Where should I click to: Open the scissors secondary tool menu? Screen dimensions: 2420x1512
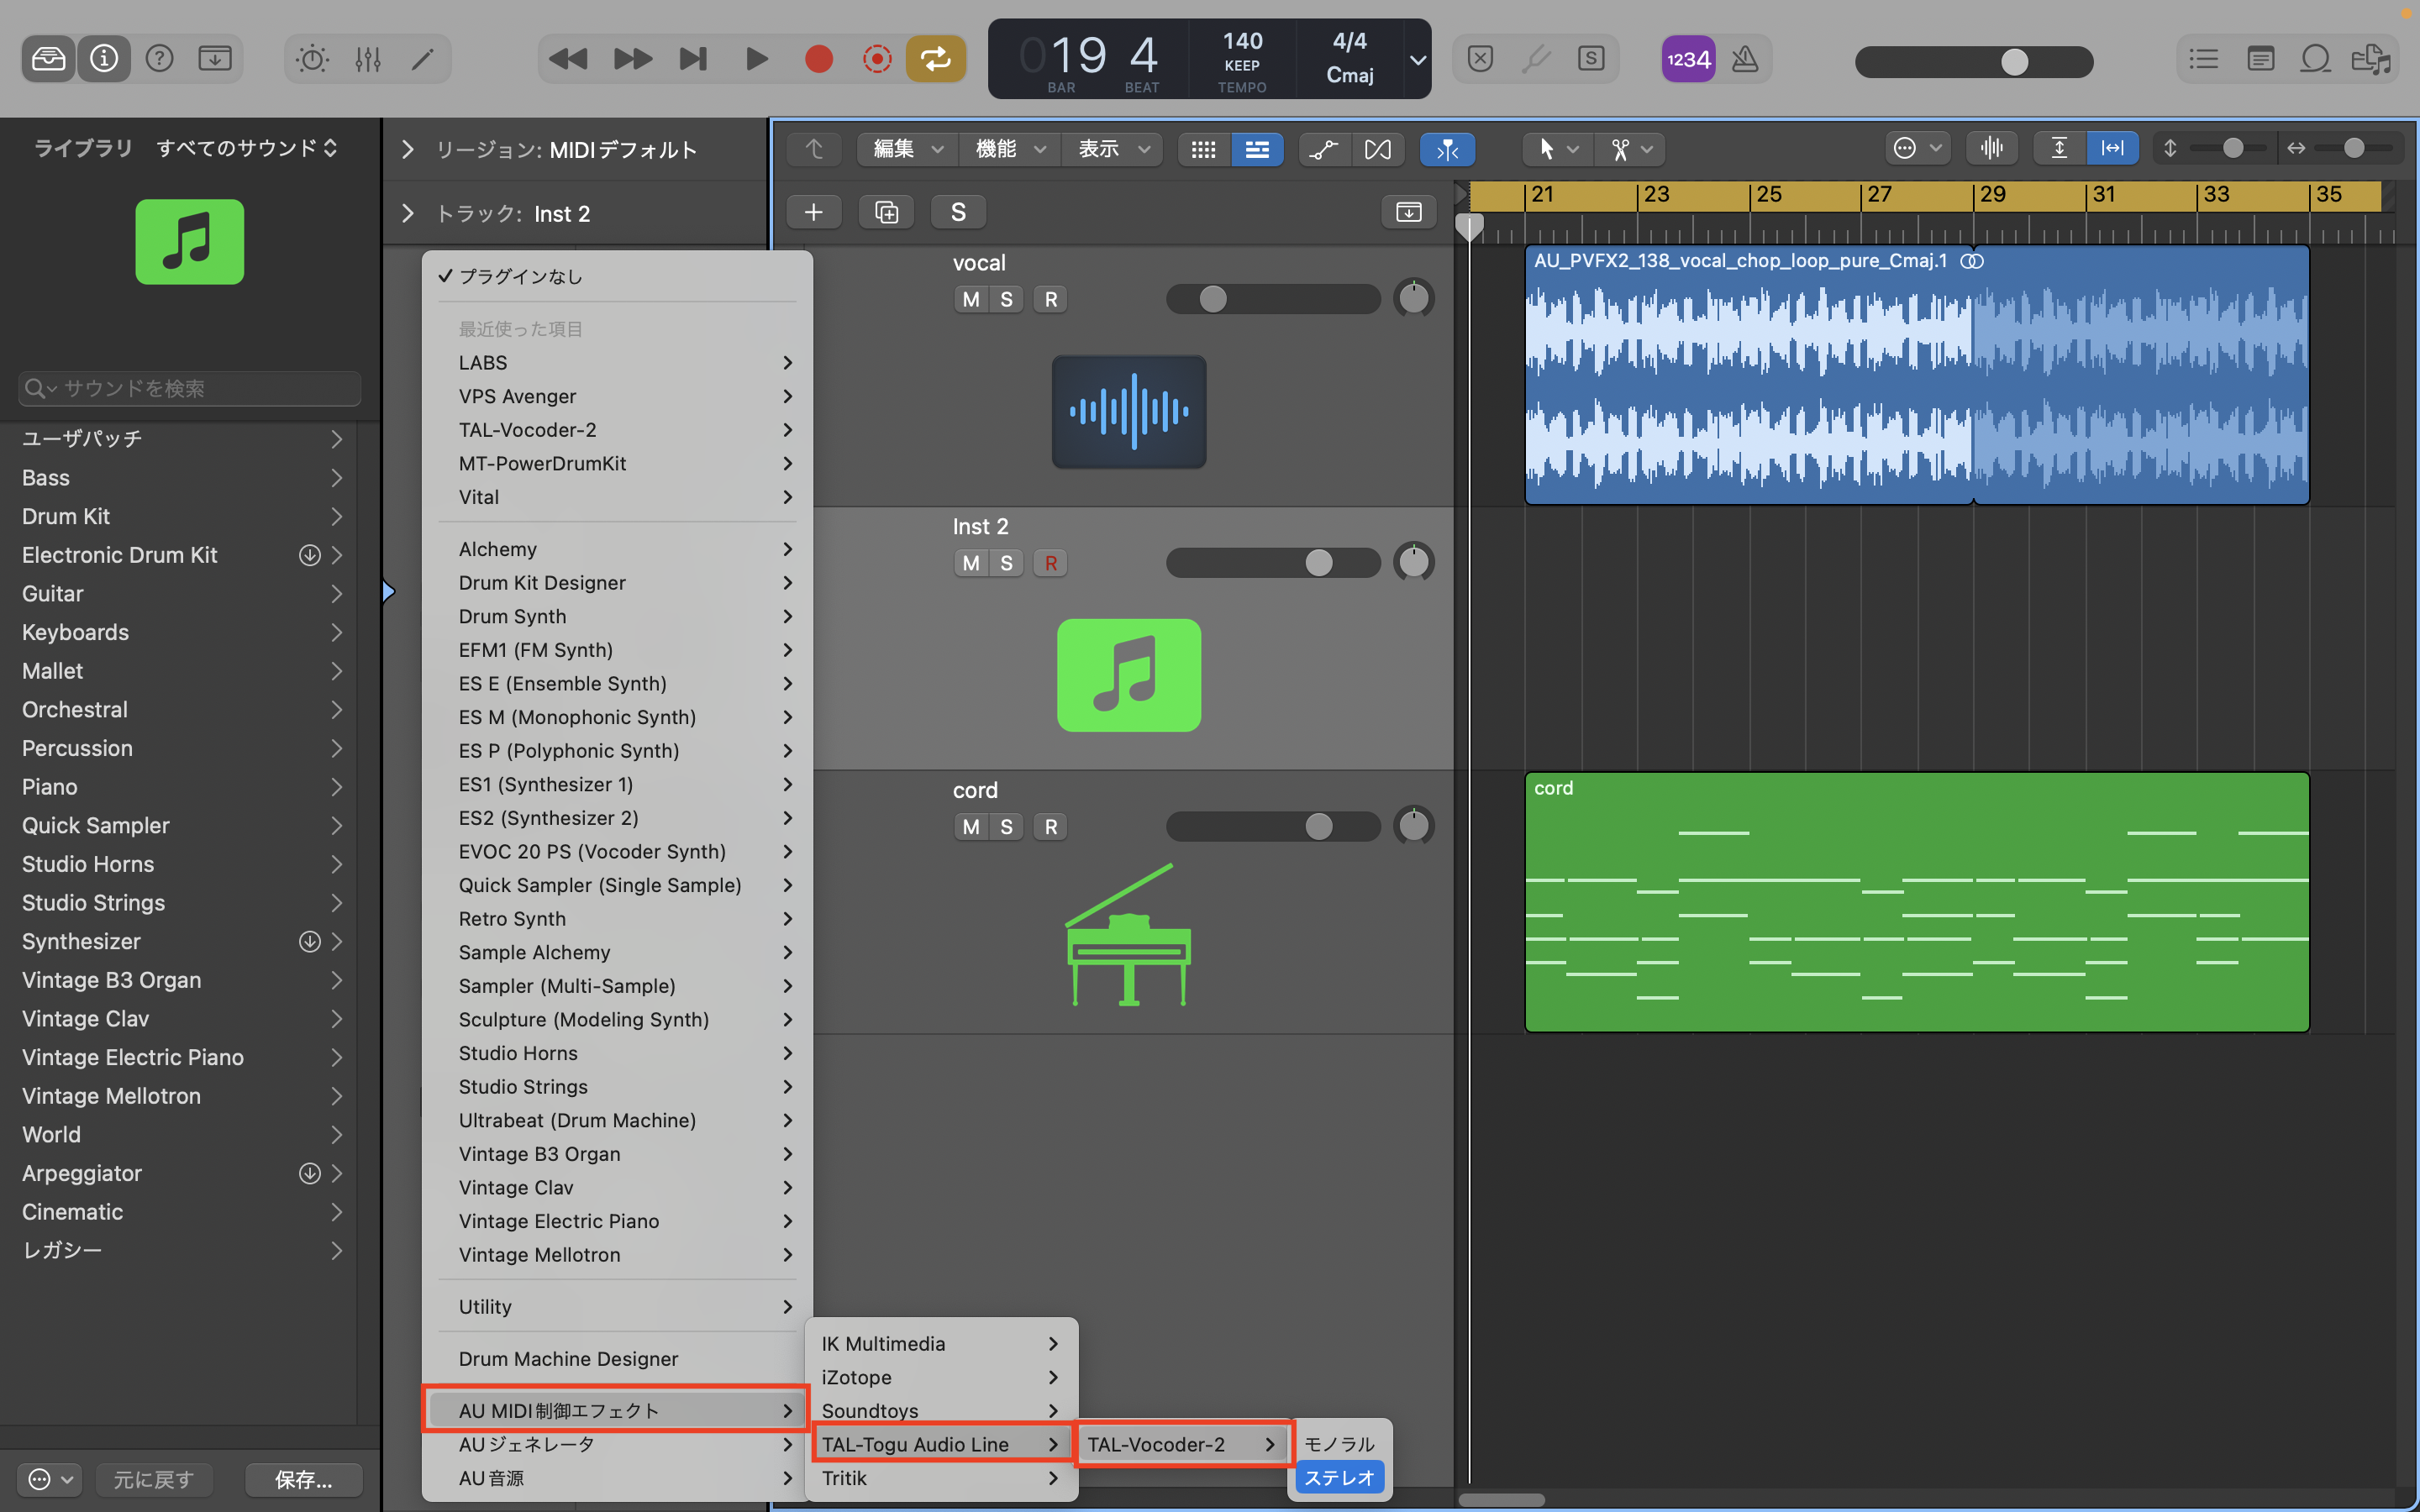coord(1630,149)
